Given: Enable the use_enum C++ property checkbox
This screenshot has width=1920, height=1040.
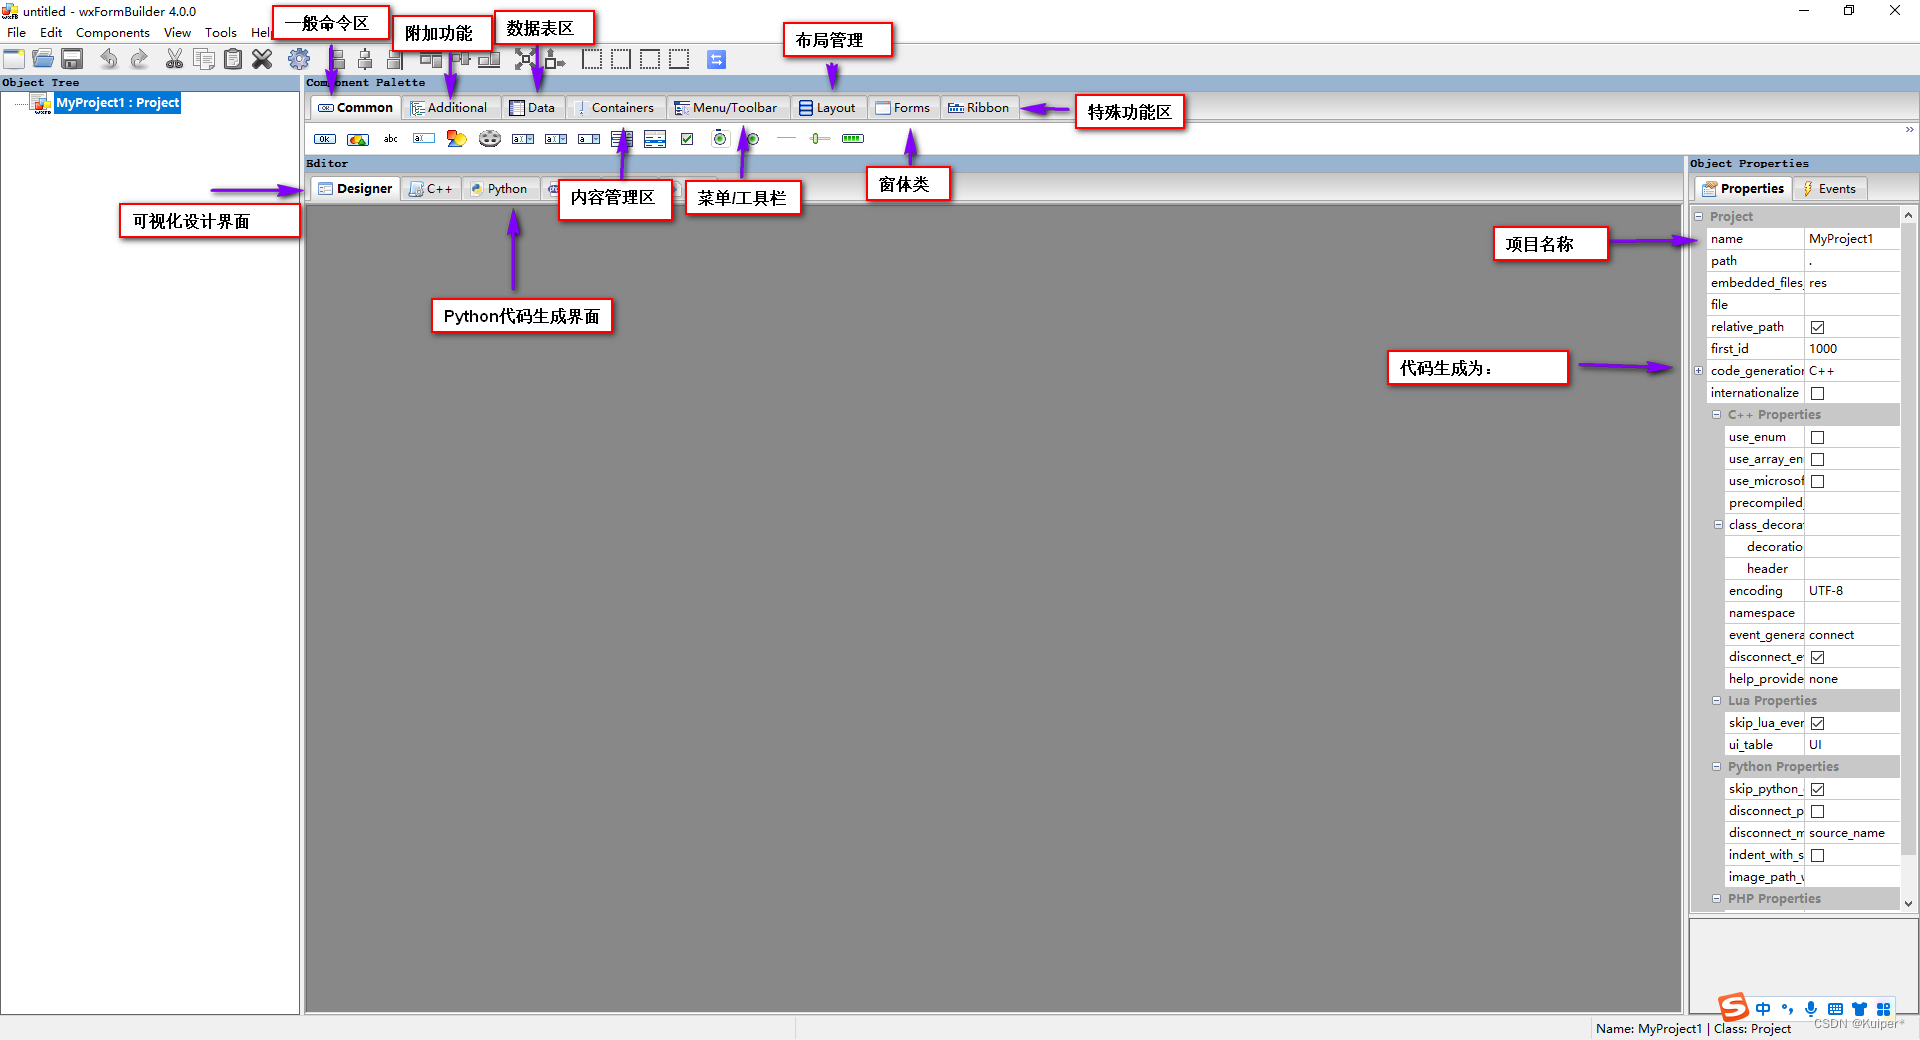Looking at the screenshot, I should 1818,437.
